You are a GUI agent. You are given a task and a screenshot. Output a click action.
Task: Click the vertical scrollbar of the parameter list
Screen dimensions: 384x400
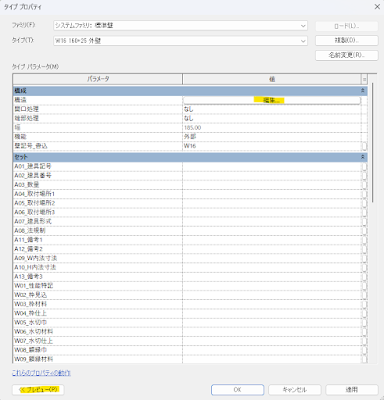tap(373, 142)
